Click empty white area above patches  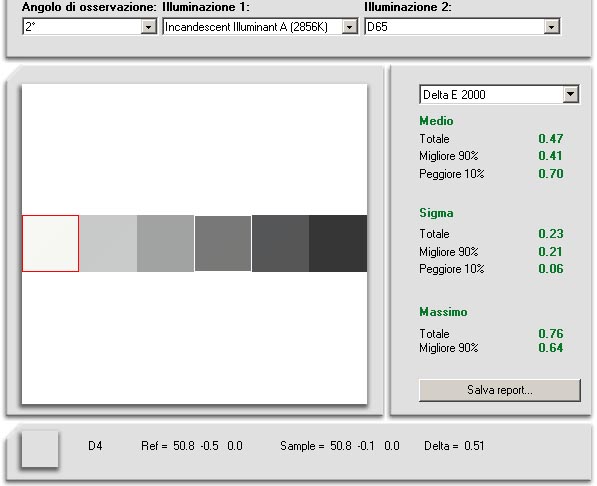tap(195, 149)
